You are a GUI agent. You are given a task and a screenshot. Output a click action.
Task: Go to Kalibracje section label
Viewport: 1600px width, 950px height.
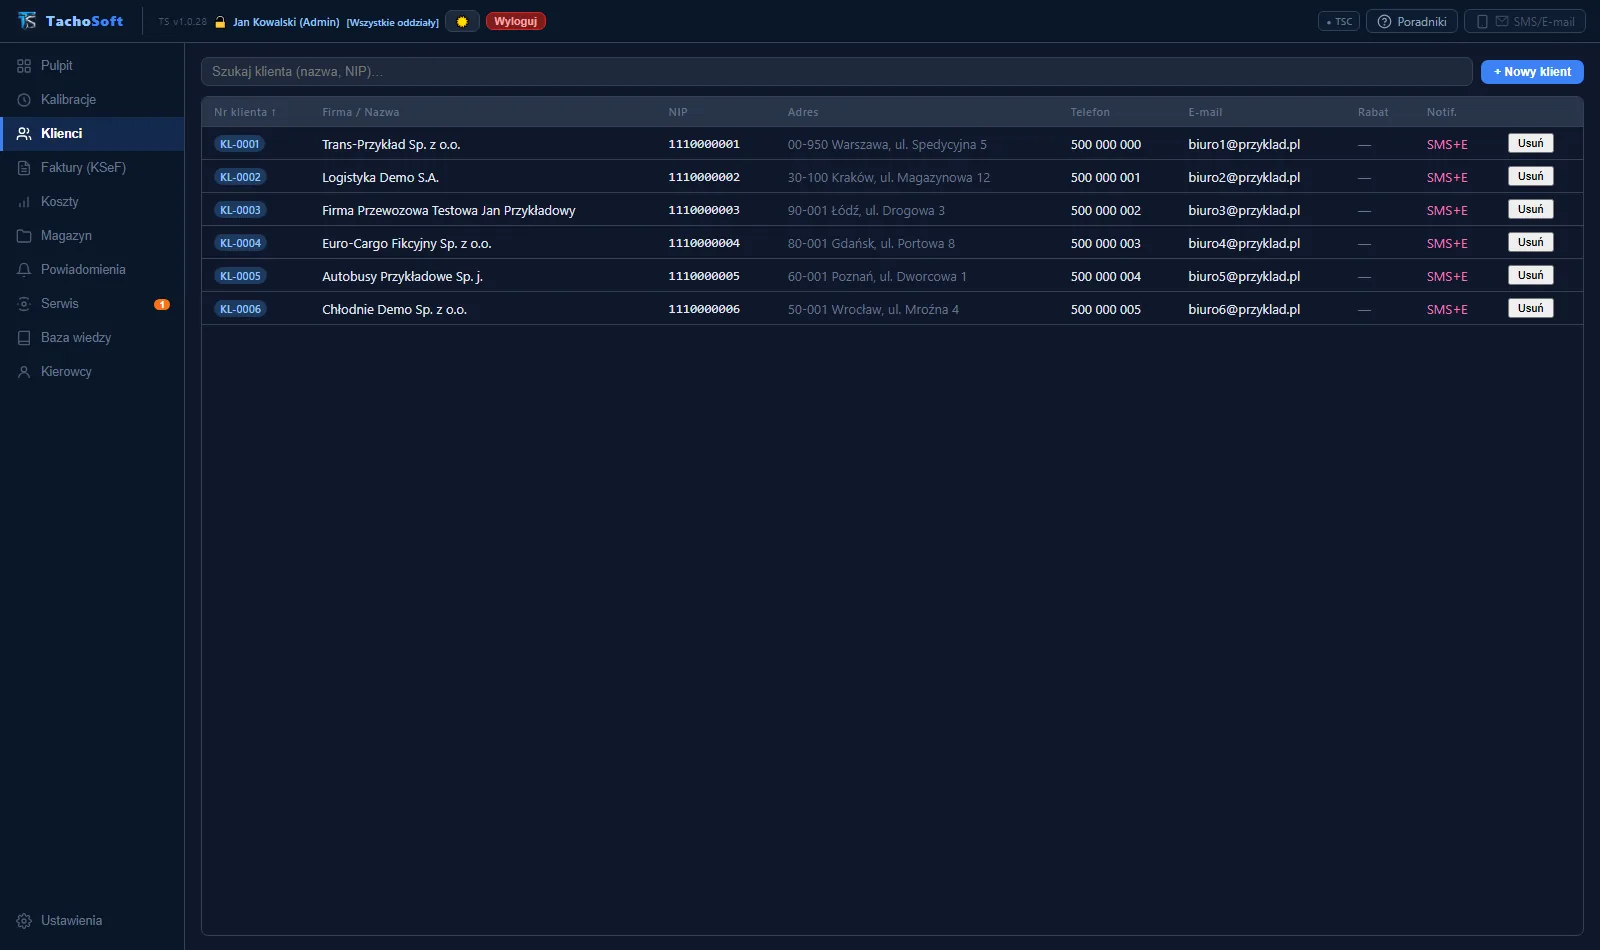68,100
